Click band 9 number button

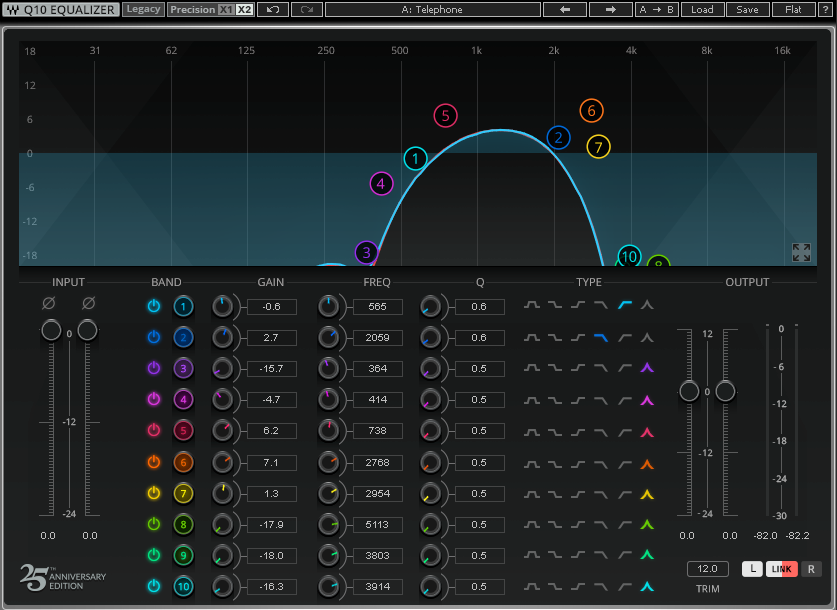(183, 556)
